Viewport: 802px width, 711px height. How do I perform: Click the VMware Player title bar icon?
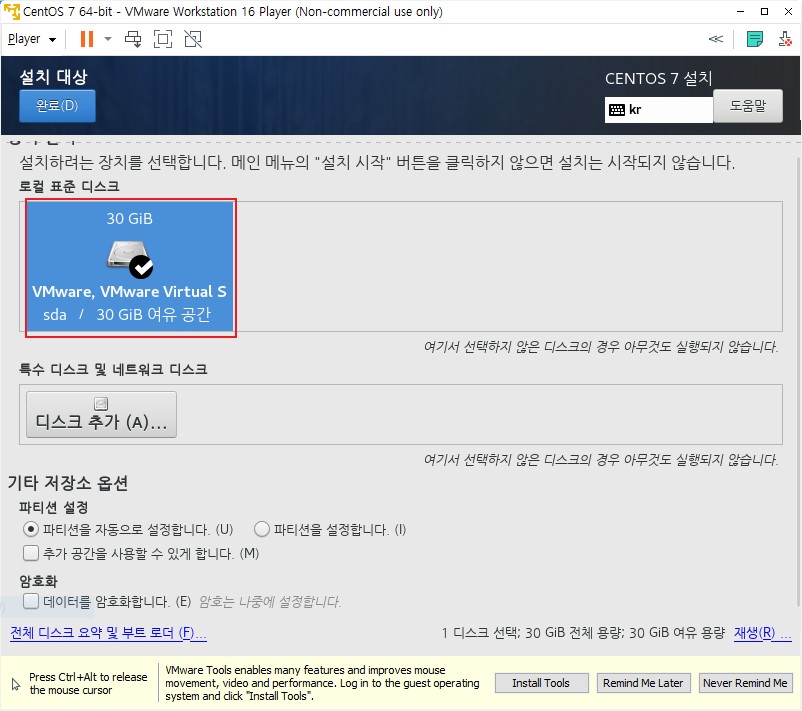(12, 11)
